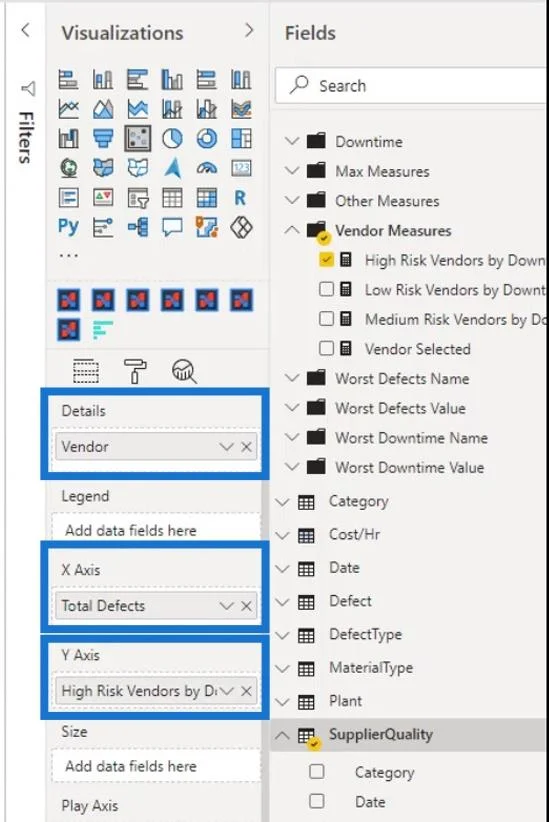
Task: Expand the Filters pane
Action: (x=25, y=30)
